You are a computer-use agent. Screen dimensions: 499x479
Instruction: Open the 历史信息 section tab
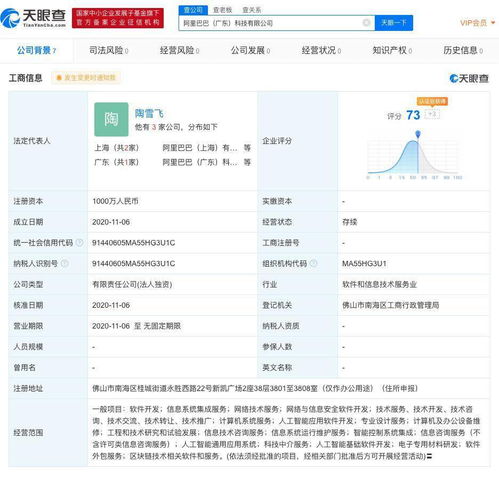[463, 51]
